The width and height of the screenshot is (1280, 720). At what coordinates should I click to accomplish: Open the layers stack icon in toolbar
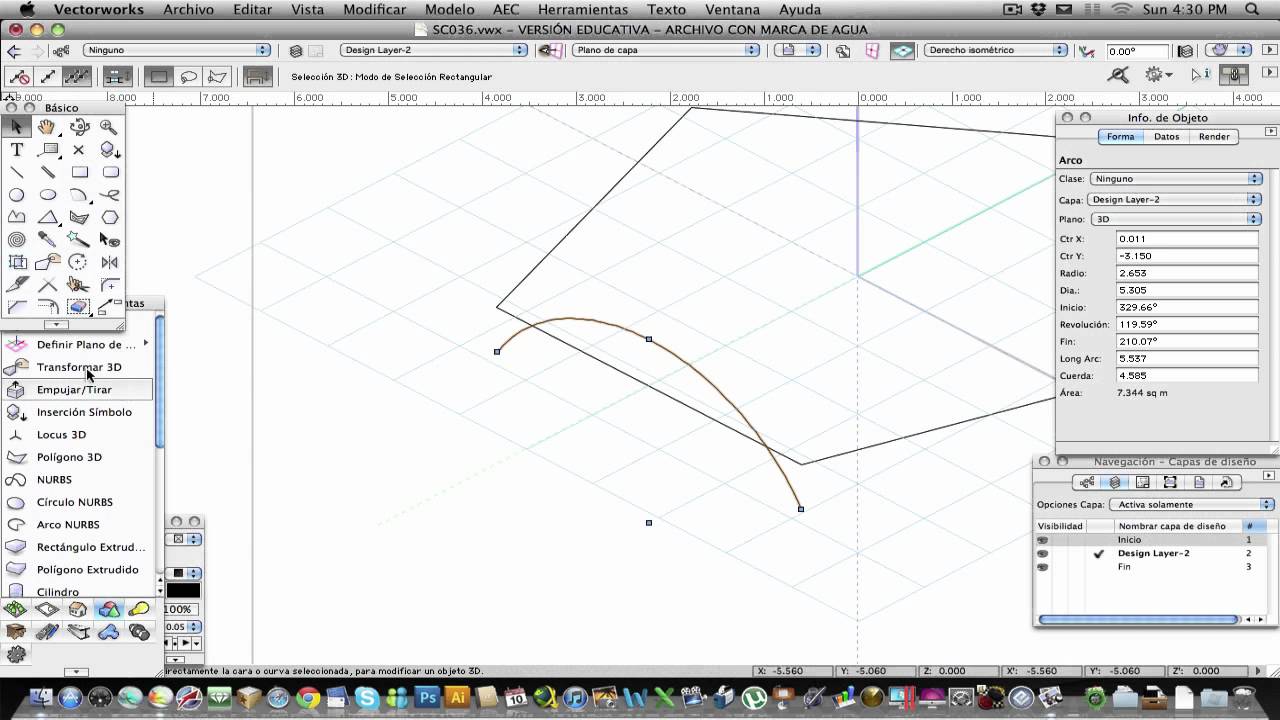click(x=296, y=50)
